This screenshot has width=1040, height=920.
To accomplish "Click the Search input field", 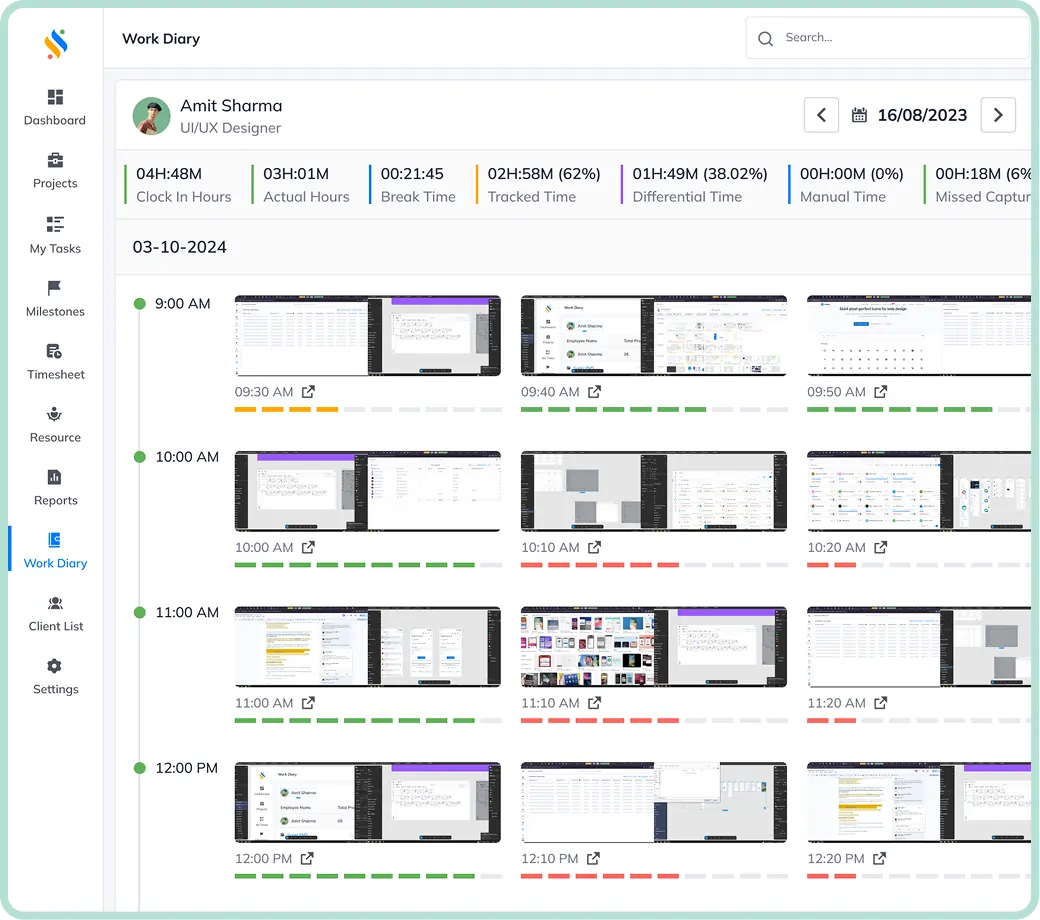I will [889, 38].
